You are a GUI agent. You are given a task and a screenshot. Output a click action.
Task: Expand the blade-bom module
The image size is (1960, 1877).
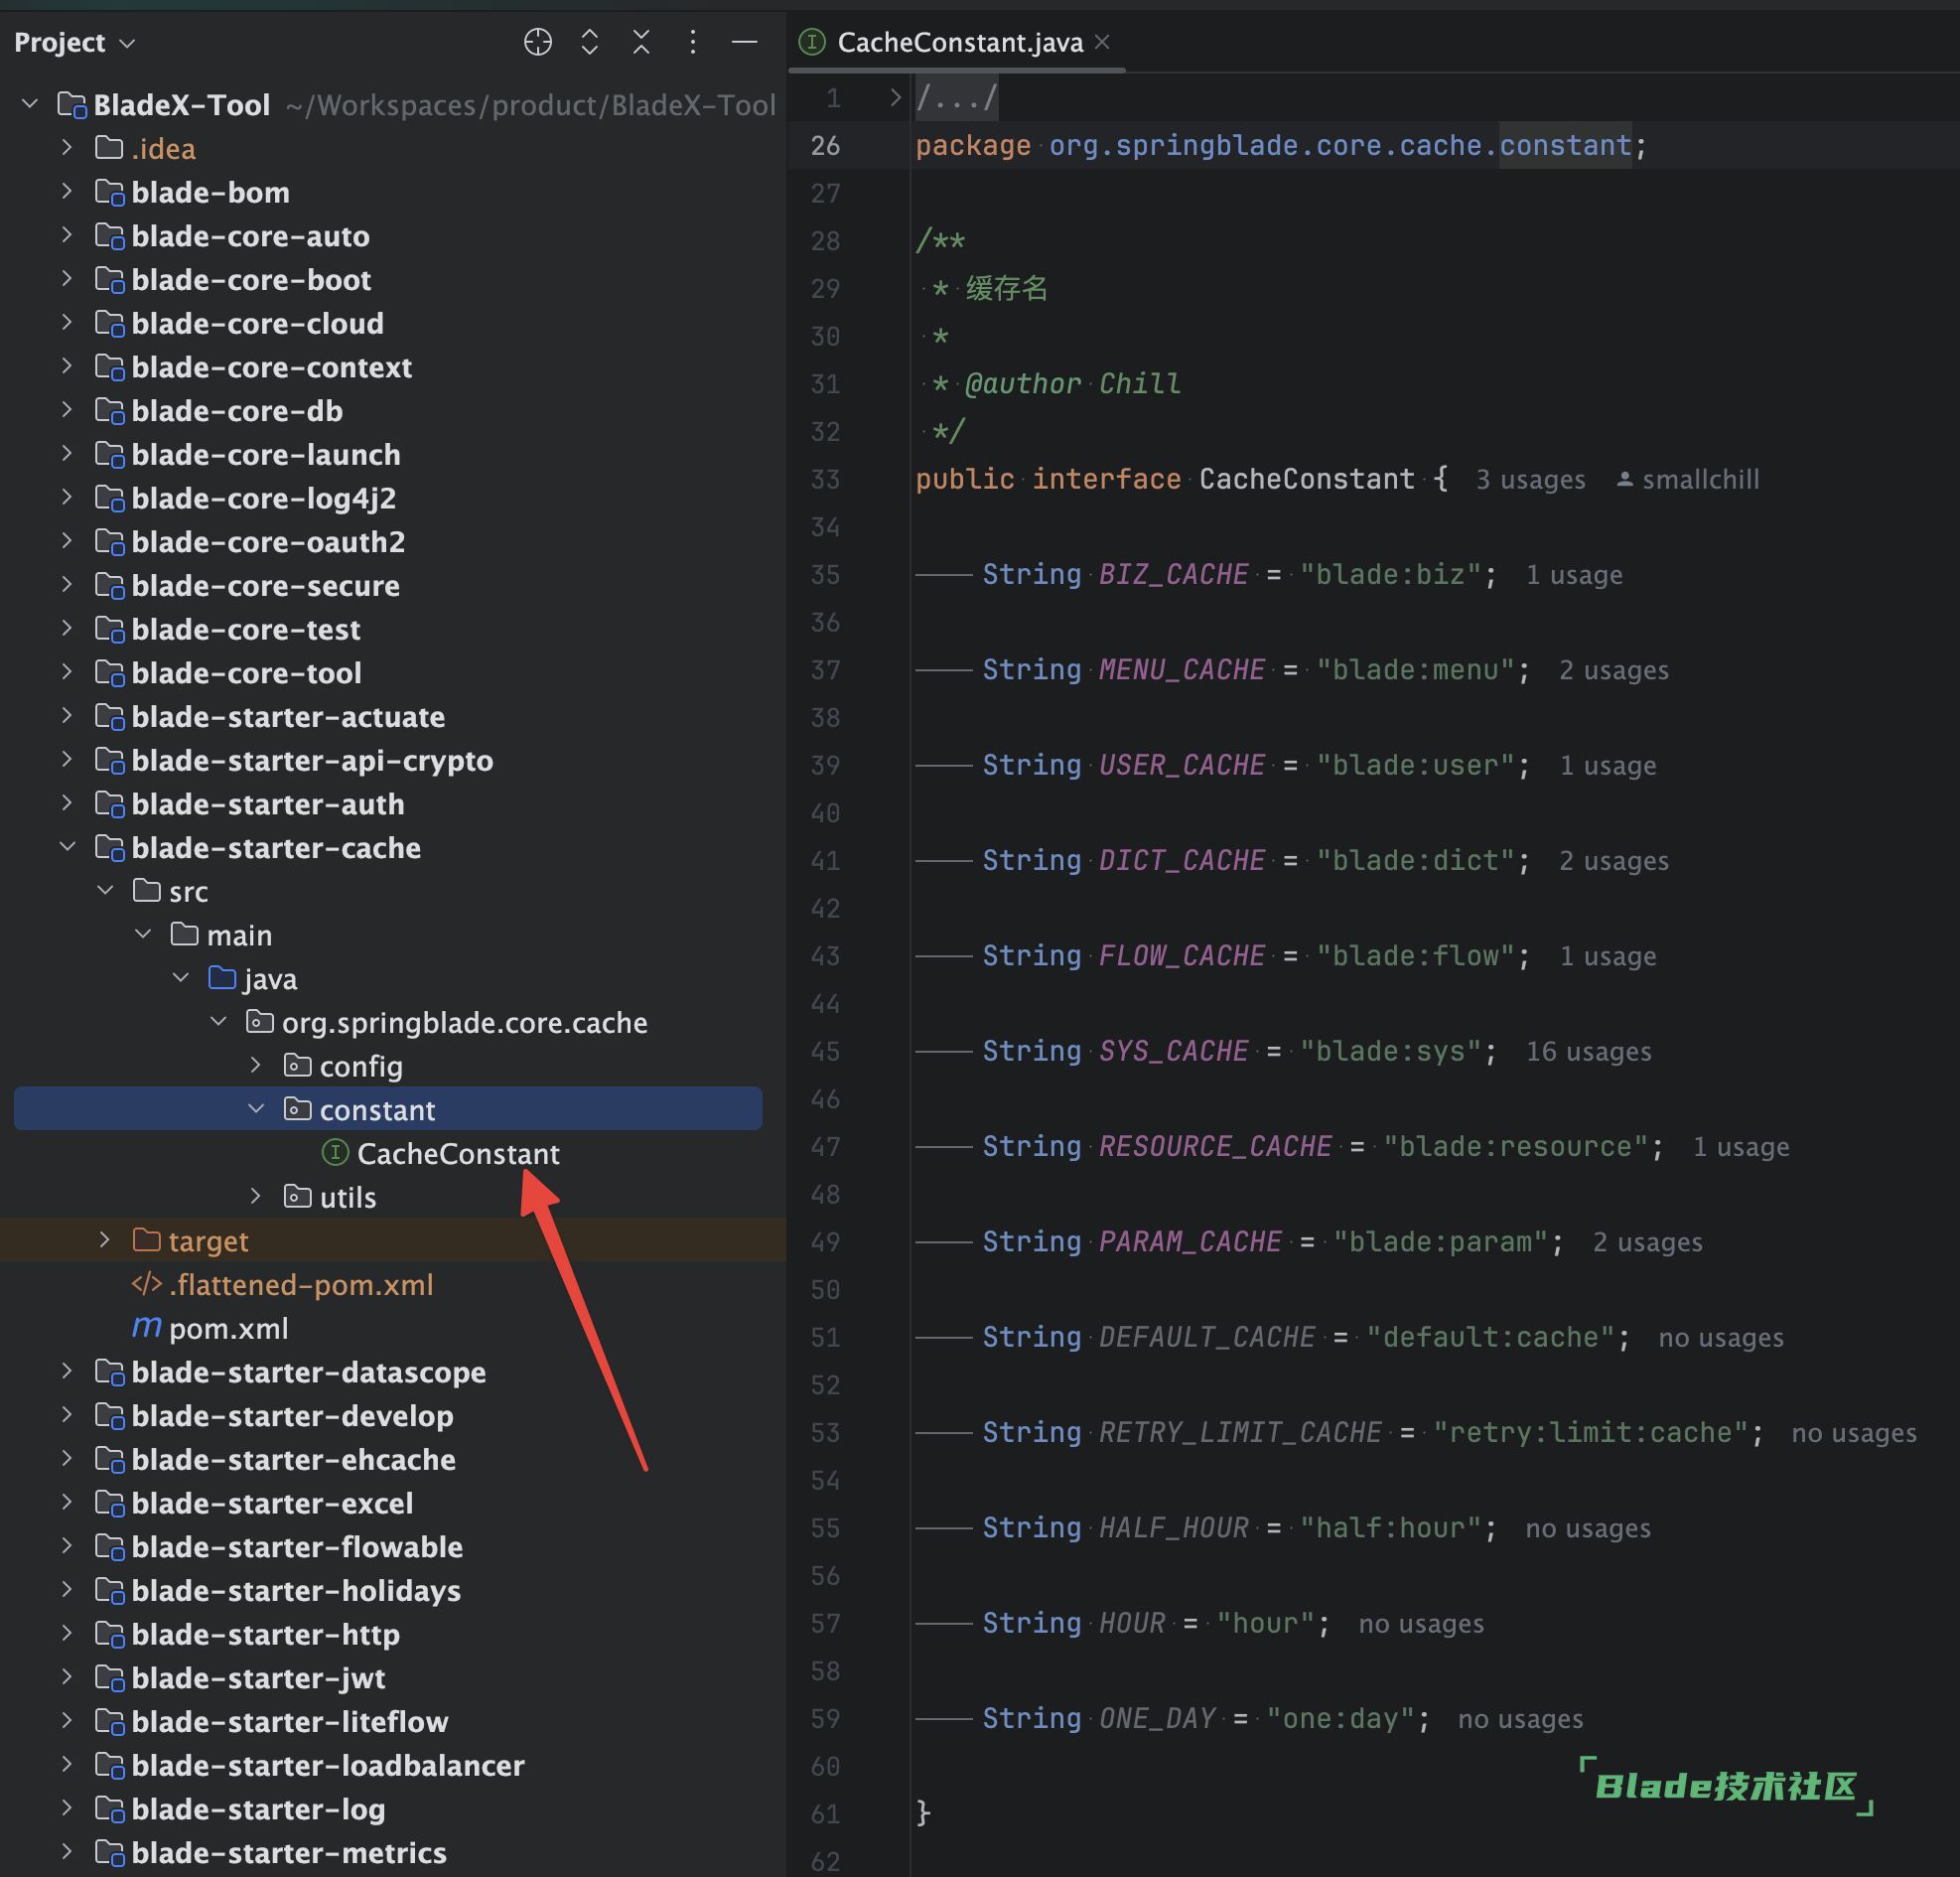(67, 190)
